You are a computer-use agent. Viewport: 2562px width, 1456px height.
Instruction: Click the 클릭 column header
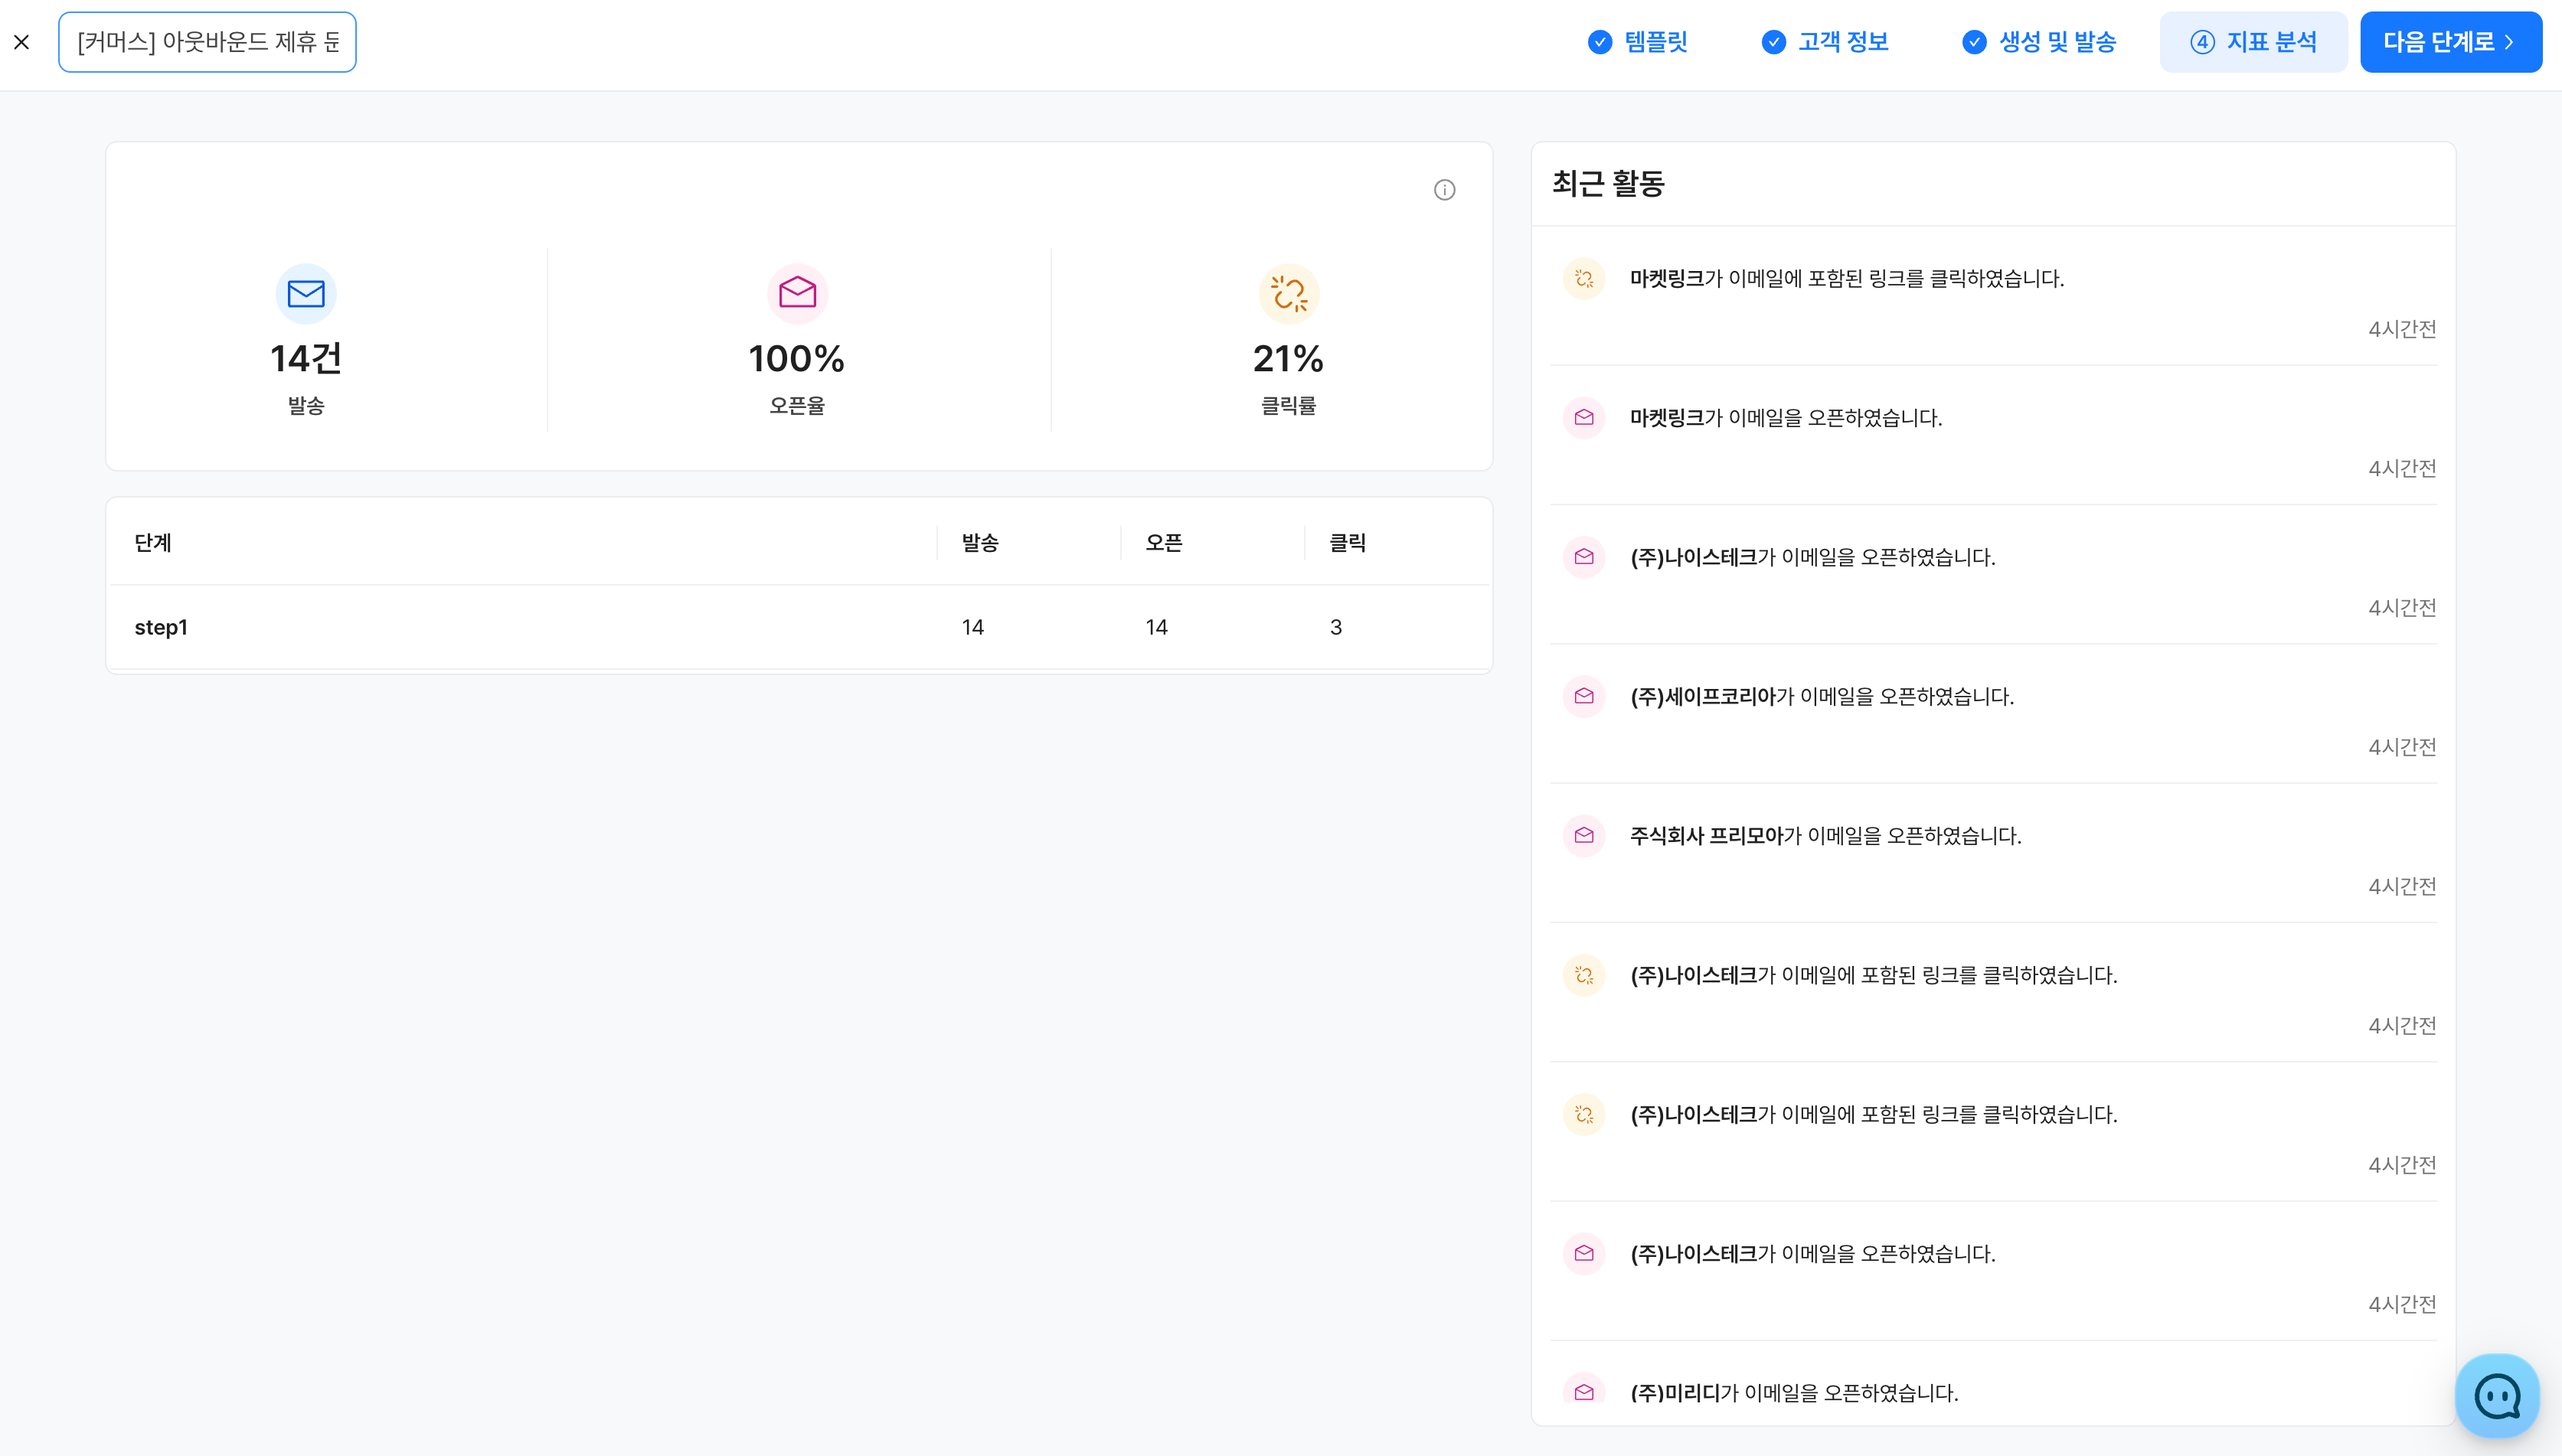pyautogui.click(x=1347, y=543)
